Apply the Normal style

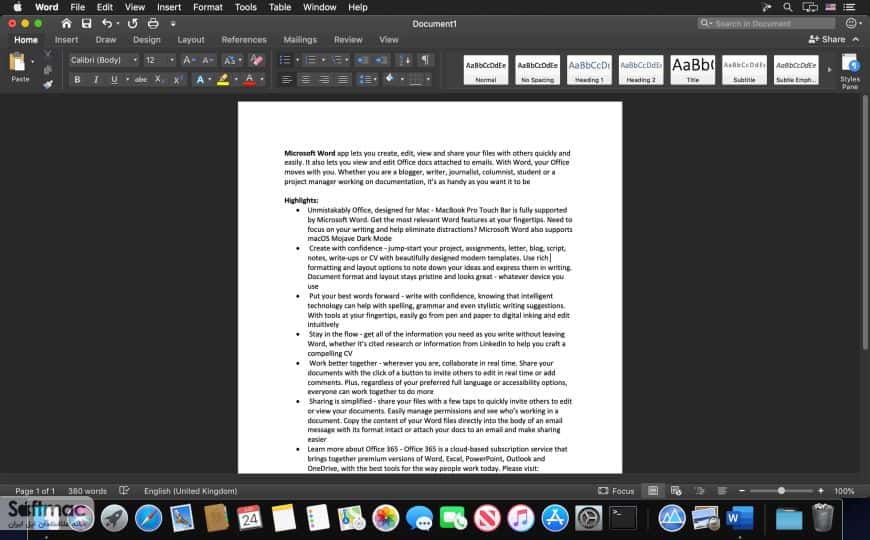click(485, 70)
